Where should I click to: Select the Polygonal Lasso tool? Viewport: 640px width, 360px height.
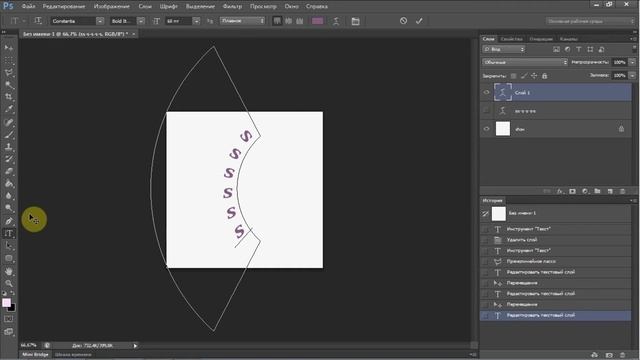(x=9, y=73)
